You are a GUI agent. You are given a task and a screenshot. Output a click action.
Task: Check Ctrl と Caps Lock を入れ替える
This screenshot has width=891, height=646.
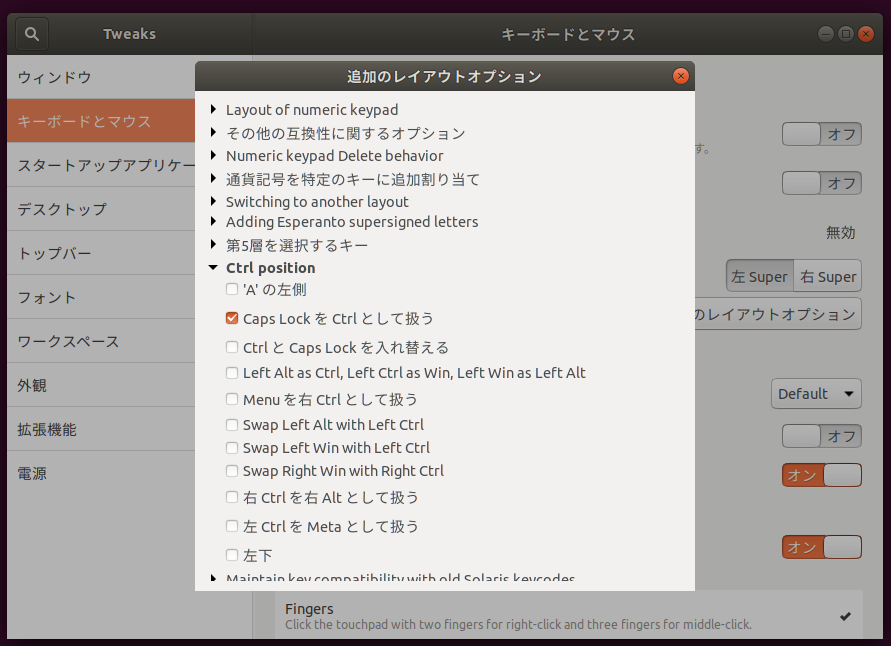tap(232, 347)
